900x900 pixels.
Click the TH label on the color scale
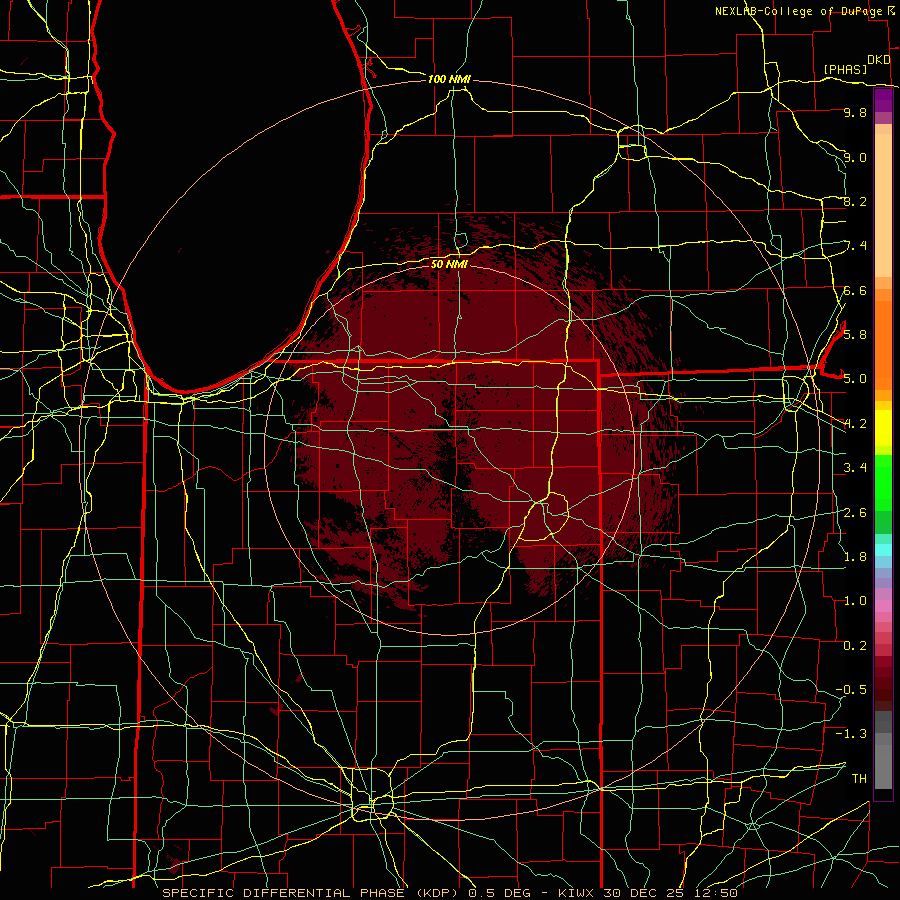tap(859, 778)
